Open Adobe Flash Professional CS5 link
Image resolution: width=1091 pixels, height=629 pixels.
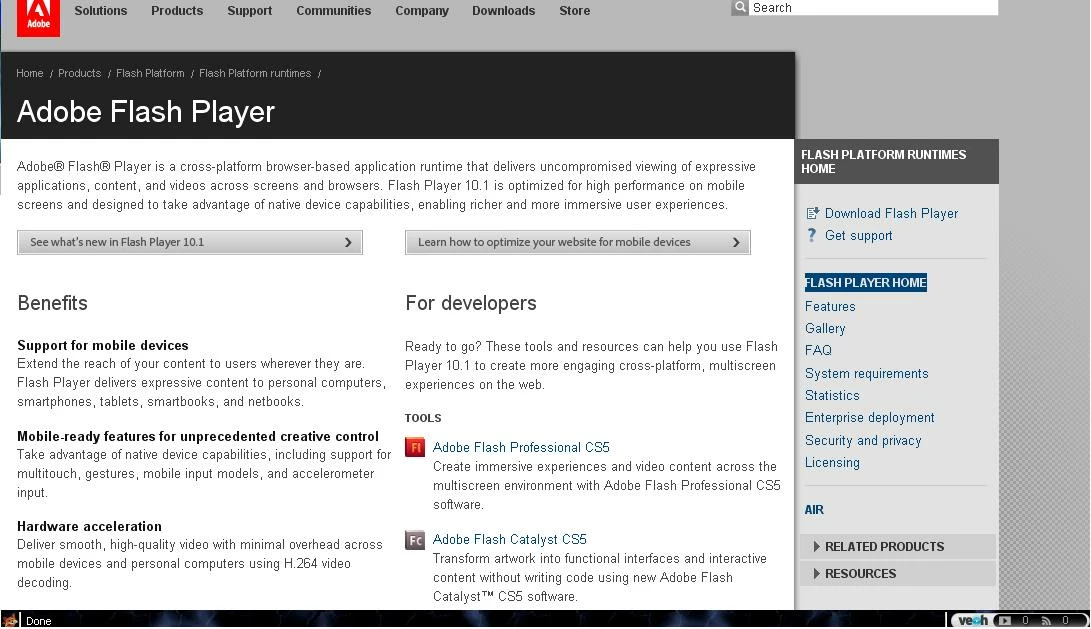(x=521, y=447)
